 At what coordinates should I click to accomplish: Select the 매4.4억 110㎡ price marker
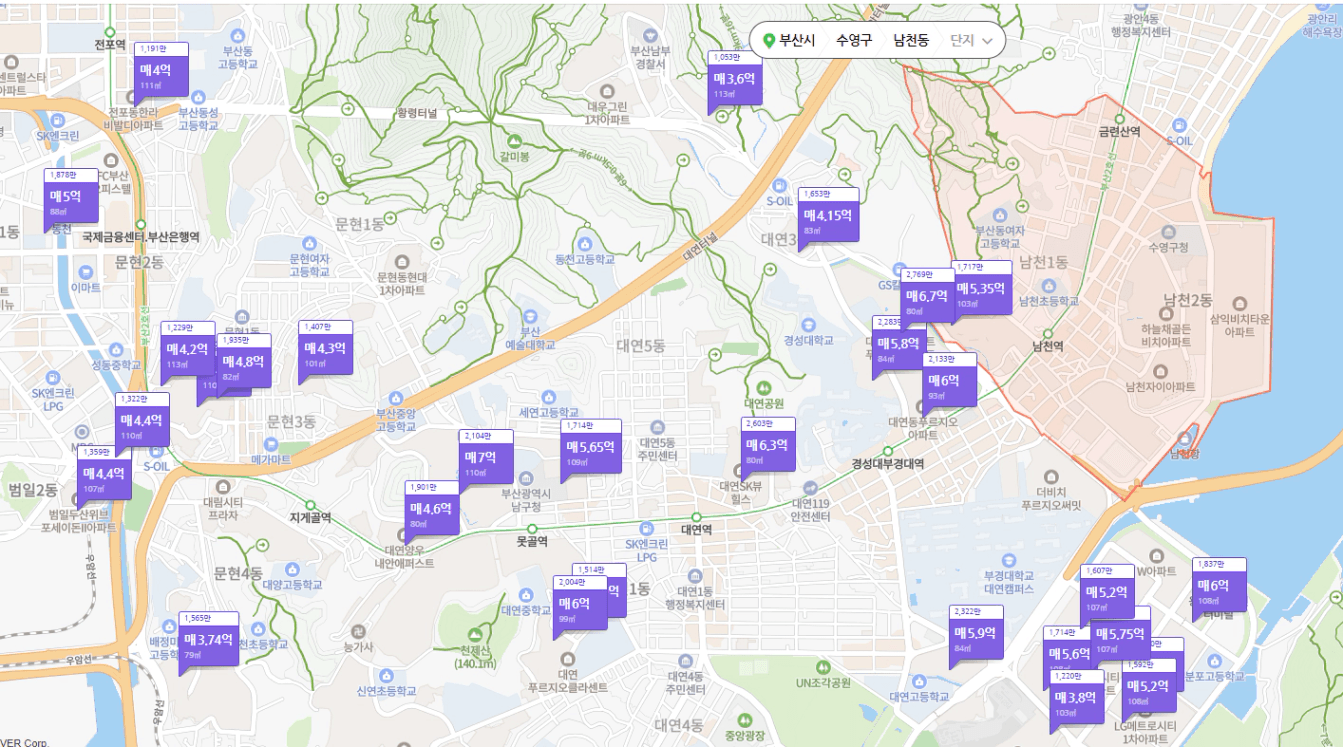point(142,424)
